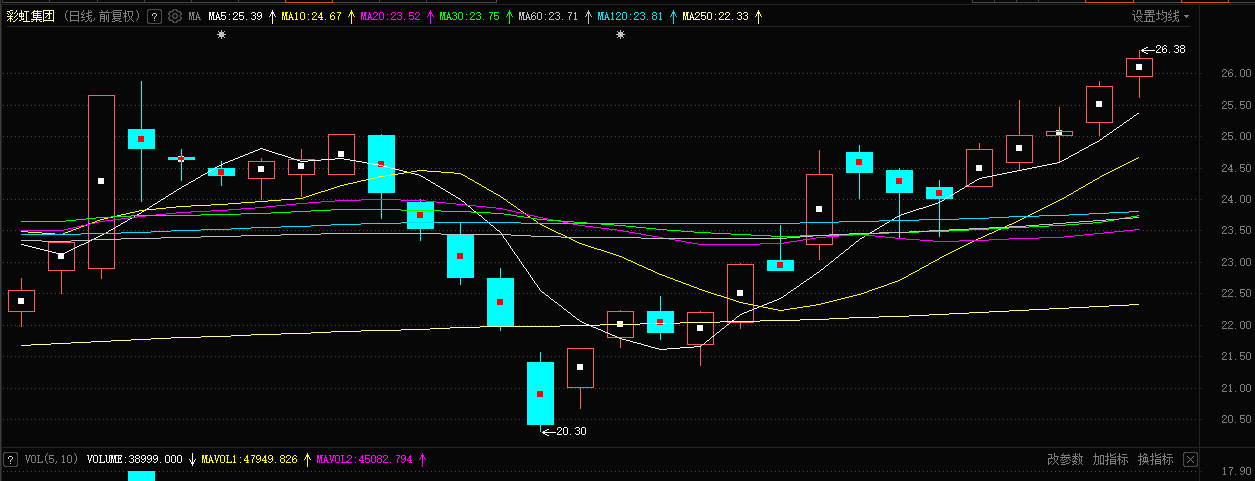1255x481 pixels.
Task: Open the gear settings icon beside MA
Action: click(175, 17)
